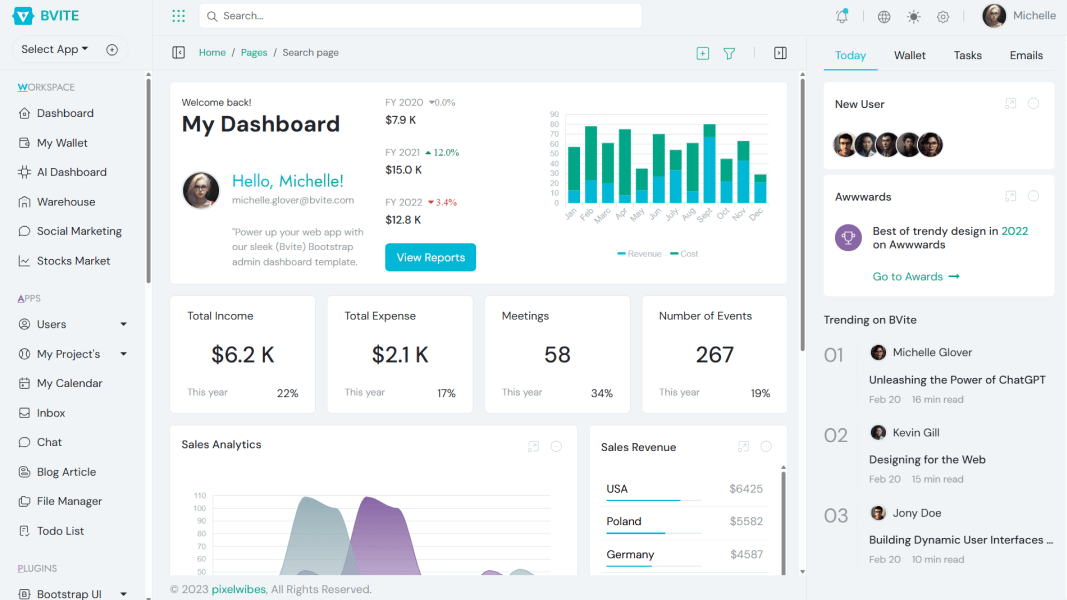Open the apps grid menu
Viewport: 1067px width, 600px height.
(x=178, y=15)
